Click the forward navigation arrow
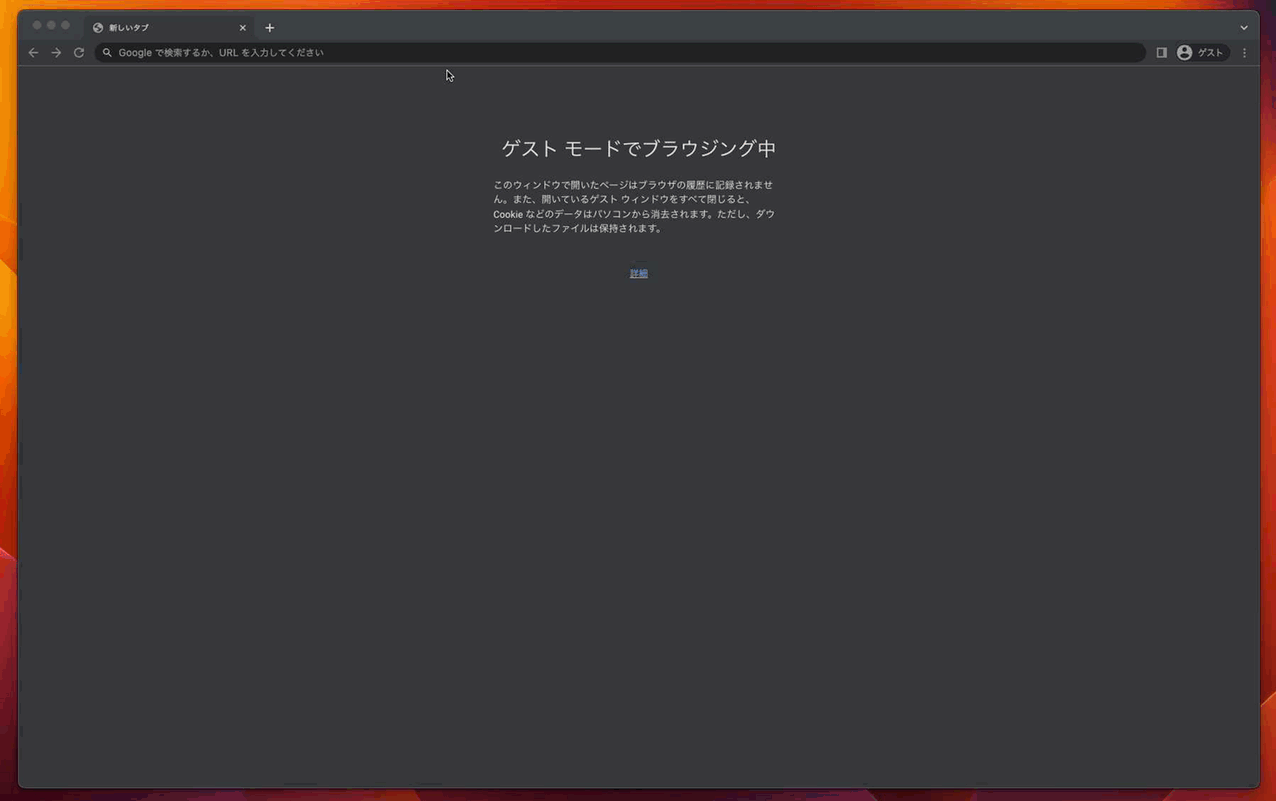Viewport: 1276px width, 801px height. click(x=56, y=53)
